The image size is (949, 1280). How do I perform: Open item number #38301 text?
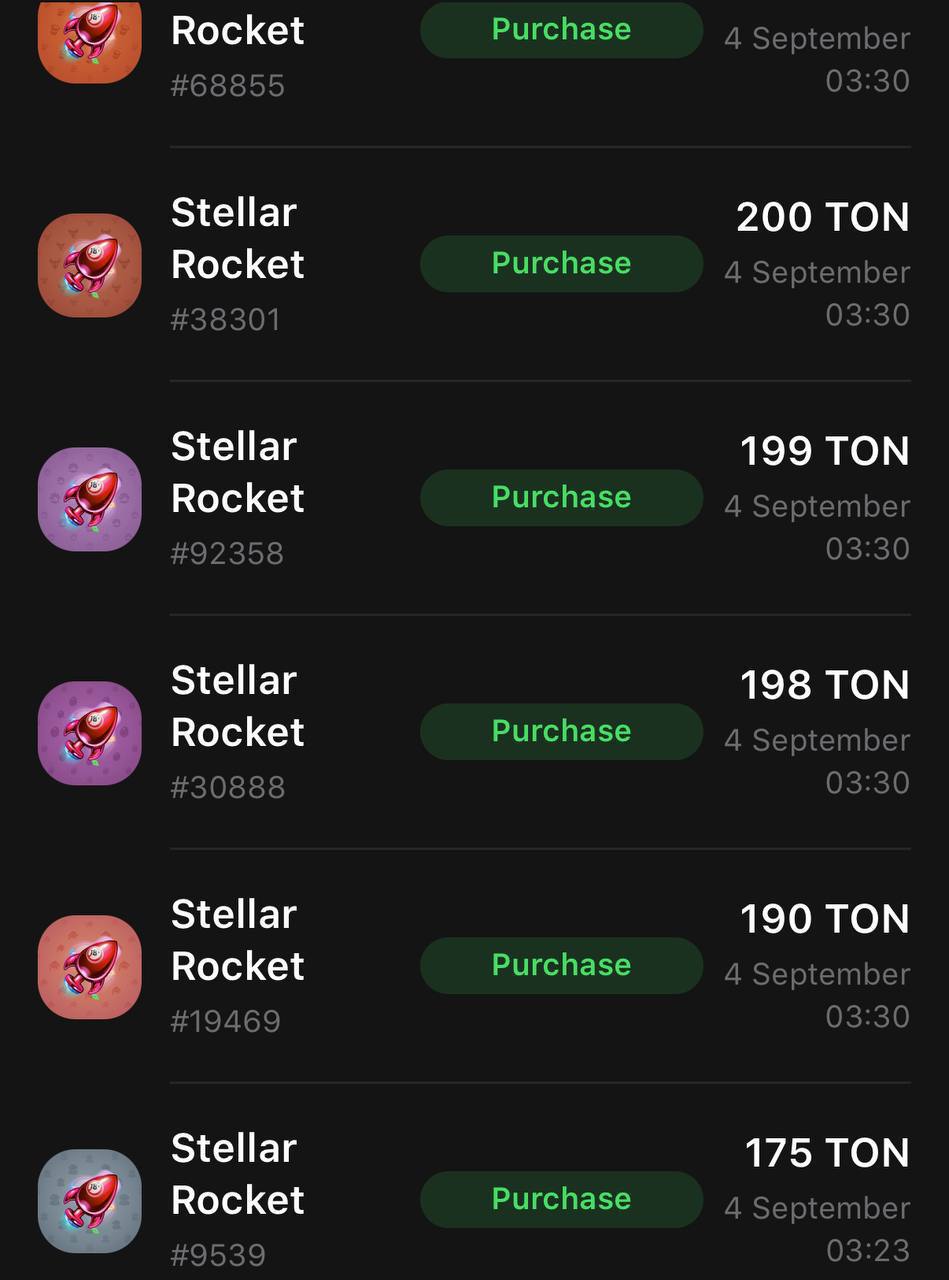coord(226,320)
